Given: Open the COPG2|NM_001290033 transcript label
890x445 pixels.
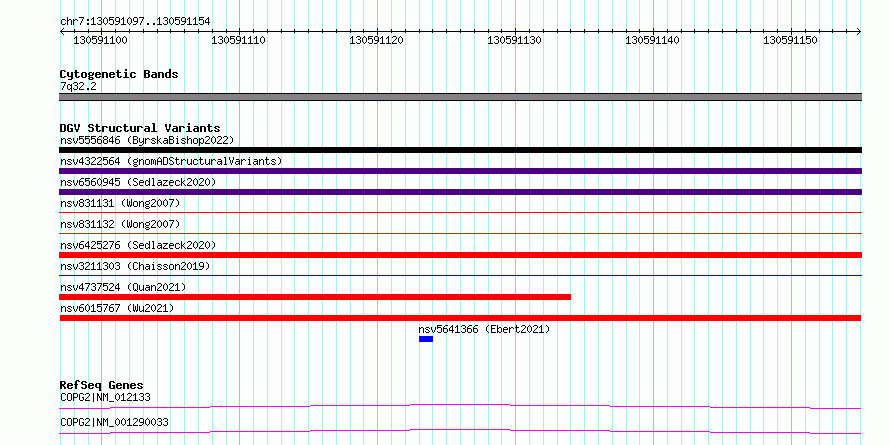Looking at the screenshot, I should coord(114,423).
